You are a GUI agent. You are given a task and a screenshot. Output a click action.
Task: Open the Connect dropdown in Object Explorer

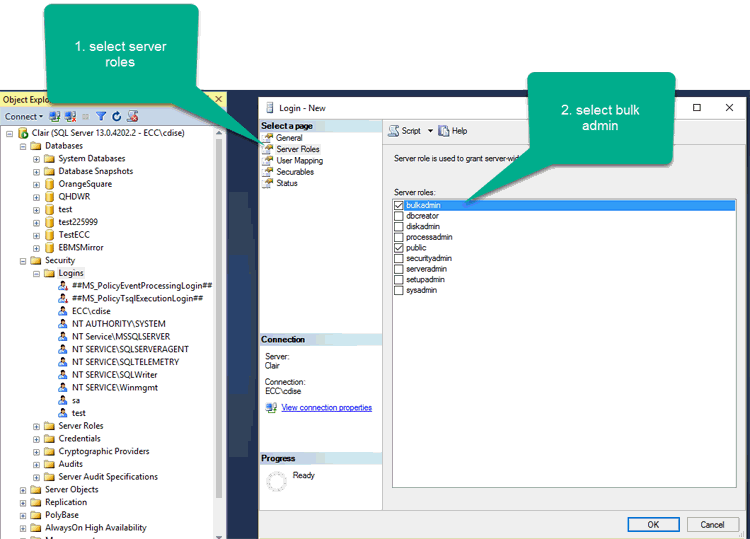coord(25,117)
